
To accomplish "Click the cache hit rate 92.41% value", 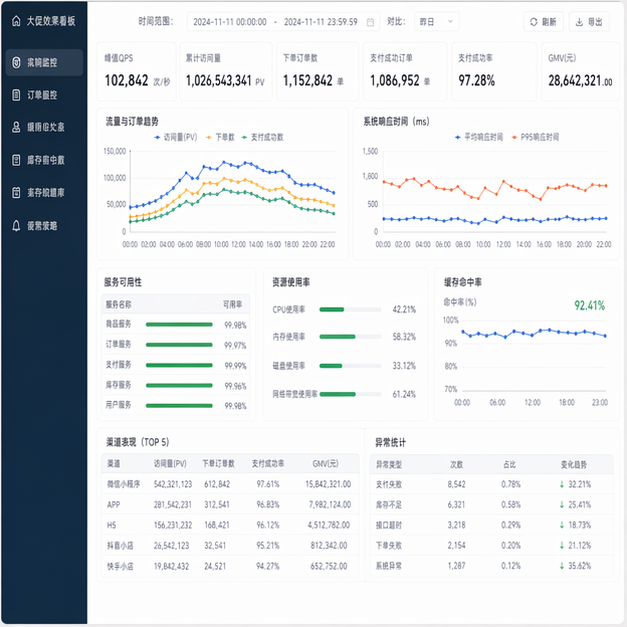I will click(x=589, y=306).
